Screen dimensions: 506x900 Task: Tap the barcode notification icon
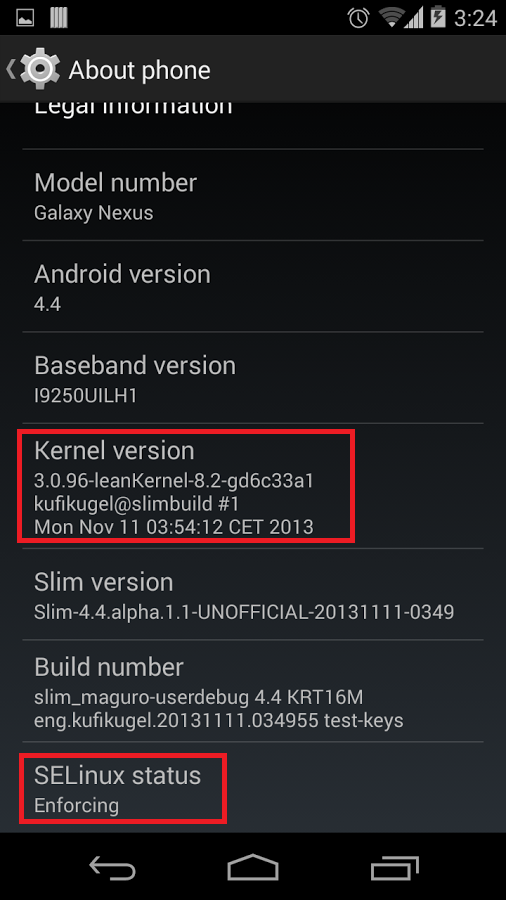click(59, 18)
